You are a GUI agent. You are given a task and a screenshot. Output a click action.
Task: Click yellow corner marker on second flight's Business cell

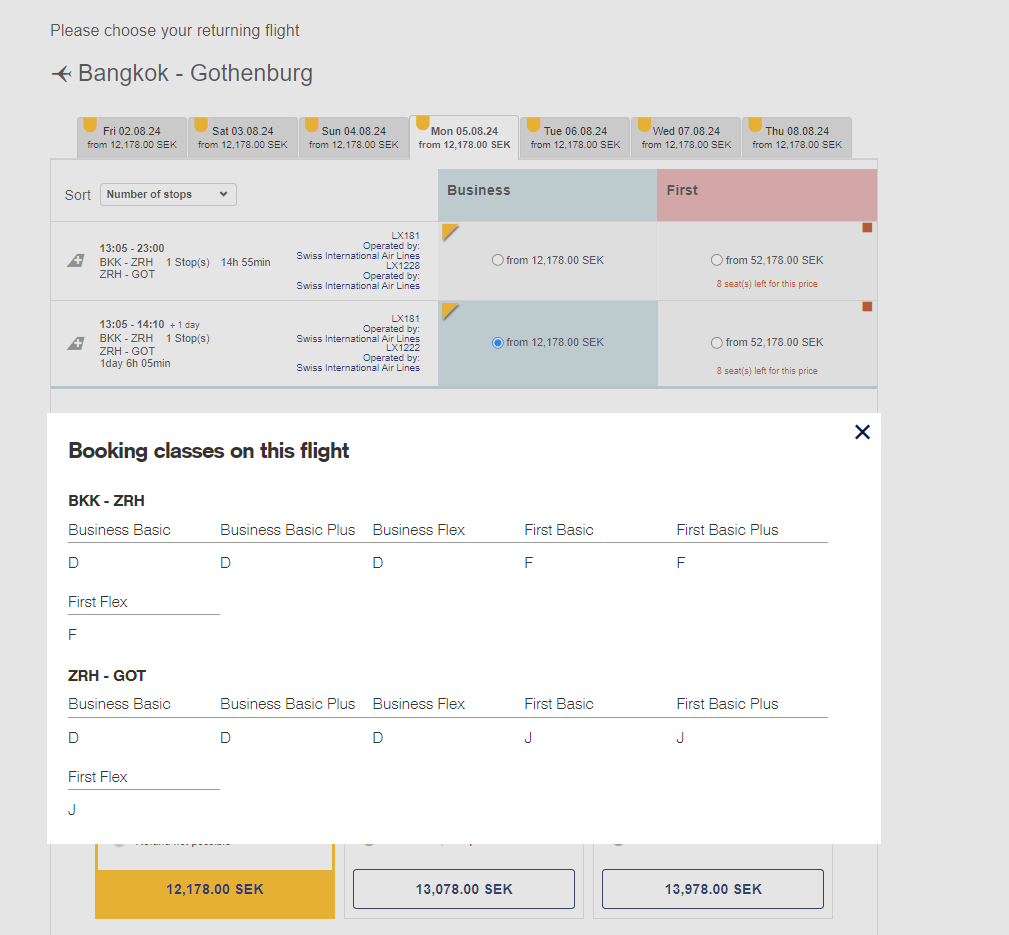pos(449,310)
